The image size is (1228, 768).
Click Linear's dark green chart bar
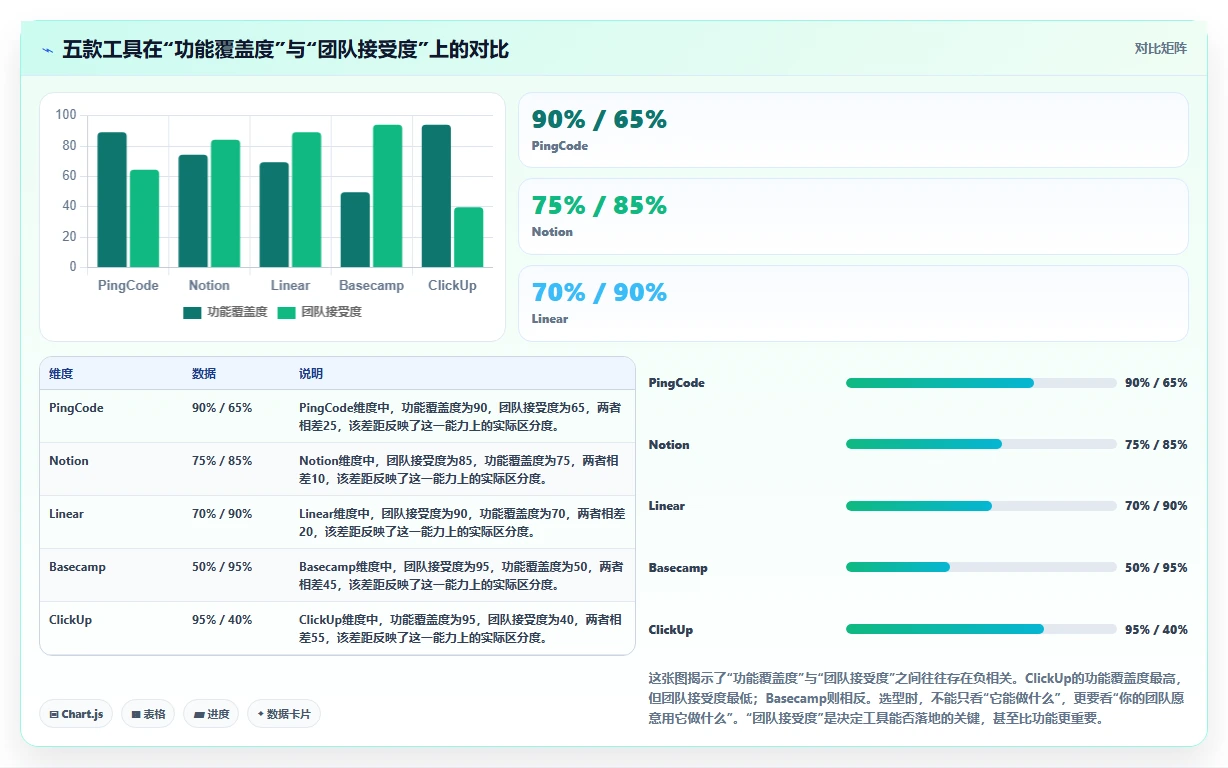coord(274,215)
